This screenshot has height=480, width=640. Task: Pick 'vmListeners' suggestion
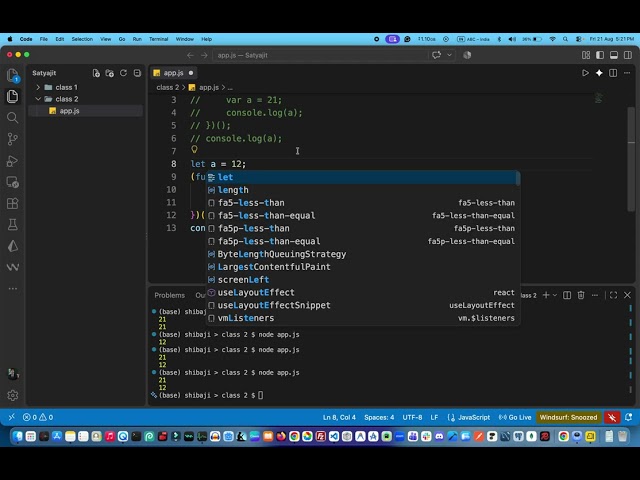(361, 318)
